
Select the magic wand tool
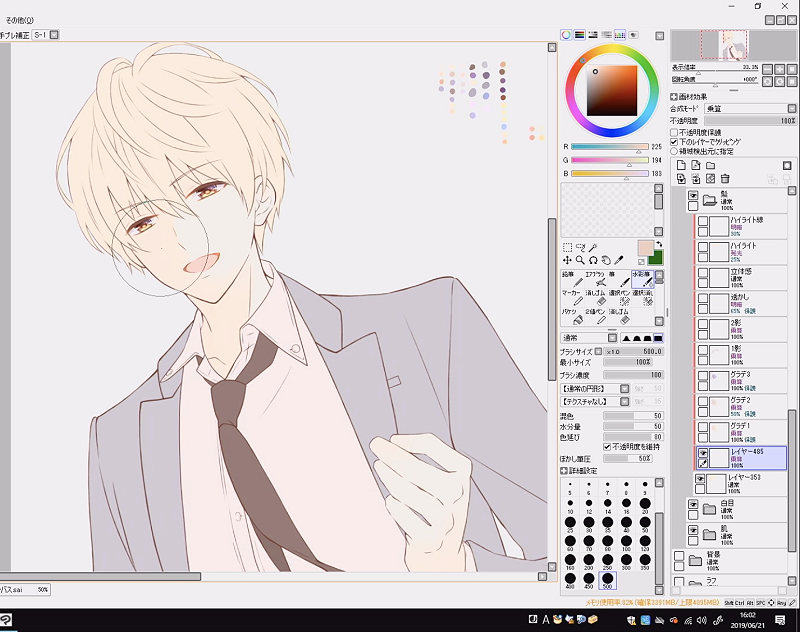click(x=593, y=247)
